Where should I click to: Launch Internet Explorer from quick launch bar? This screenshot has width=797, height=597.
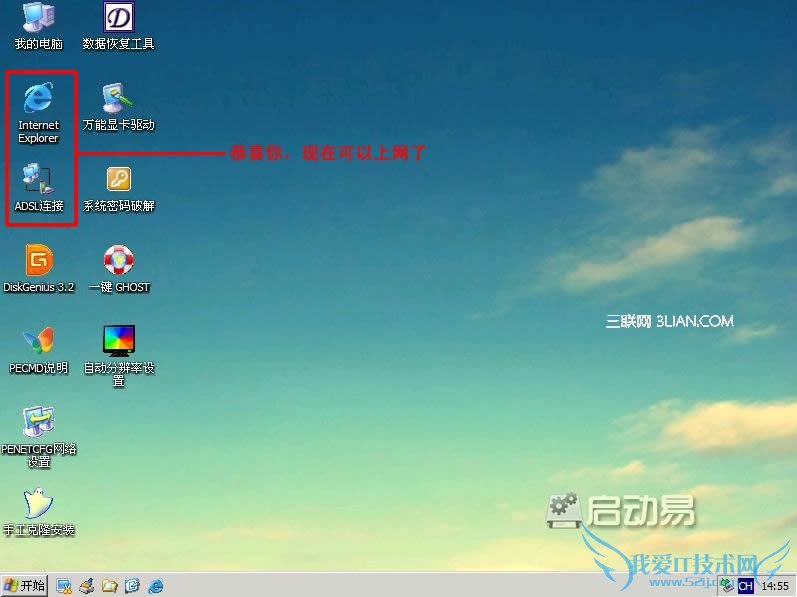(x=156, y=586)
